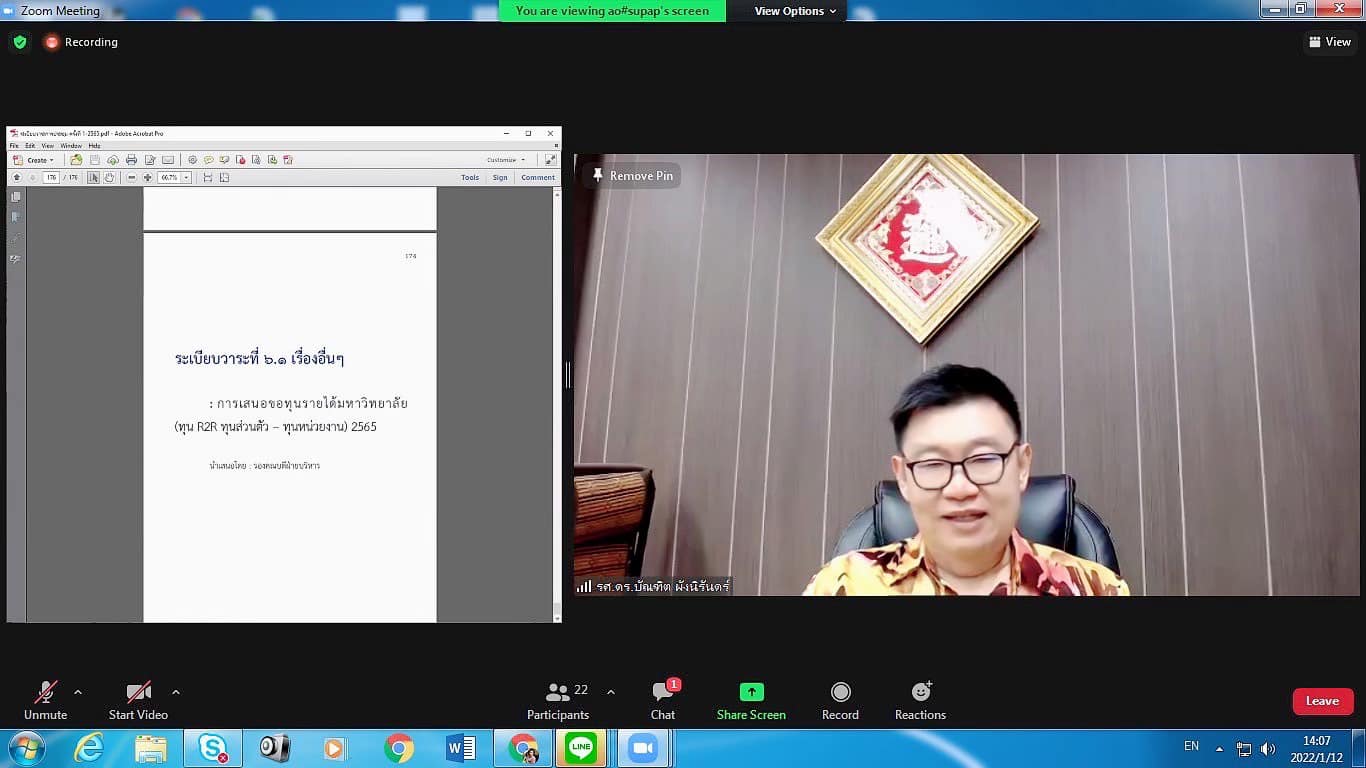Screen dimensions: 1366x768
Task: Open the View Options dropdown
Action: (795, 11)
